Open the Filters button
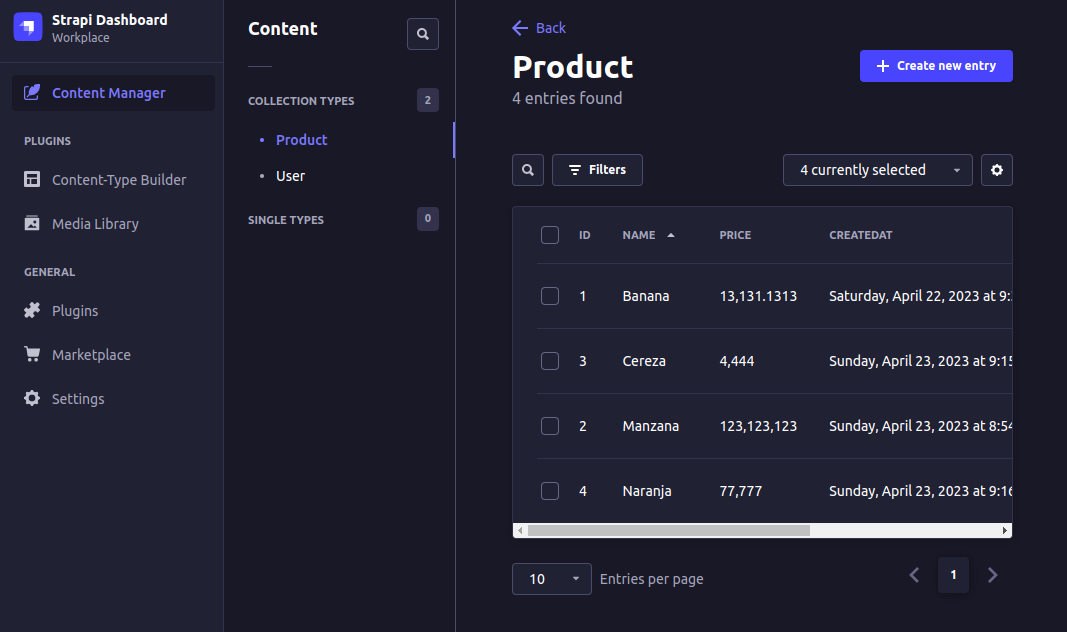The width and height of the screenshot is (1067, 632). click(x=597, y=170)
